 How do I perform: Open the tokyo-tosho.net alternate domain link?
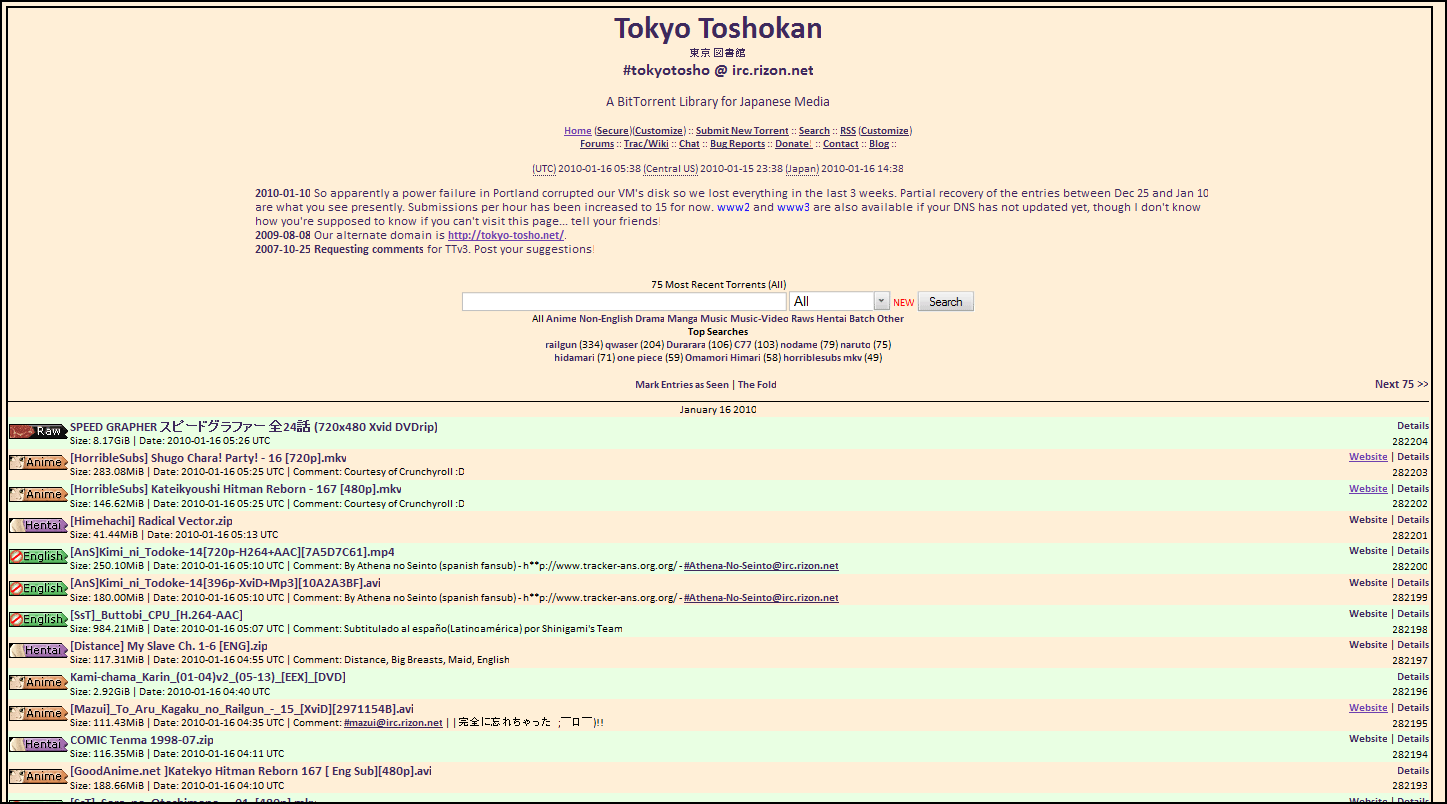click(506, 235)
